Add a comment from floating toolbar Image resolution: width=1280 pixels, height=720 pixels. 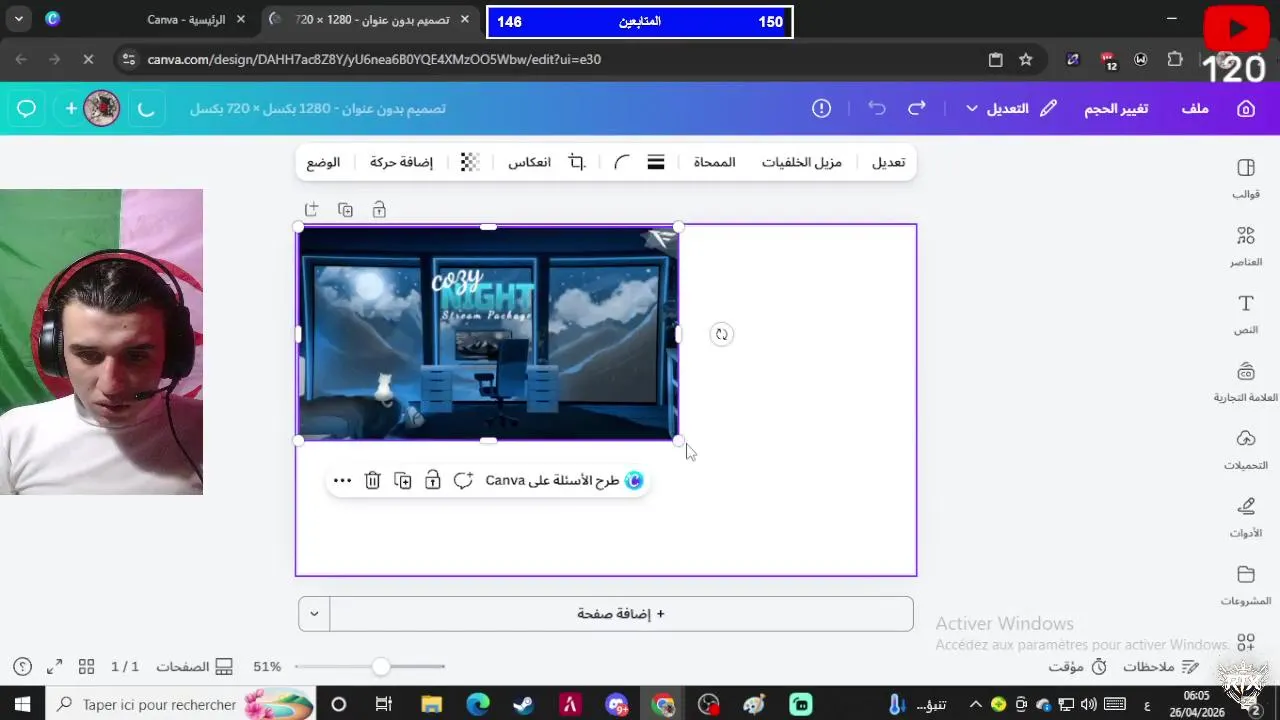pos(463,481)
